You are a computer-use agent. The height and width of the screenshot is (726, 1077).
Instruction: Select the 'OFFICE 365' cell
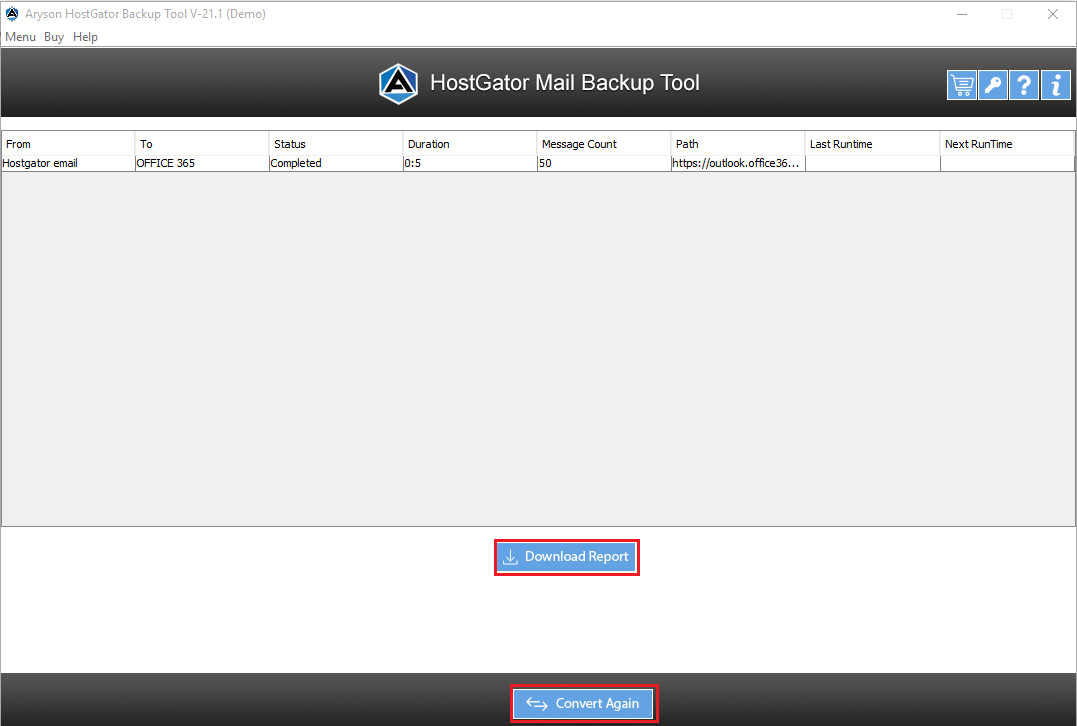coord(202,163)
